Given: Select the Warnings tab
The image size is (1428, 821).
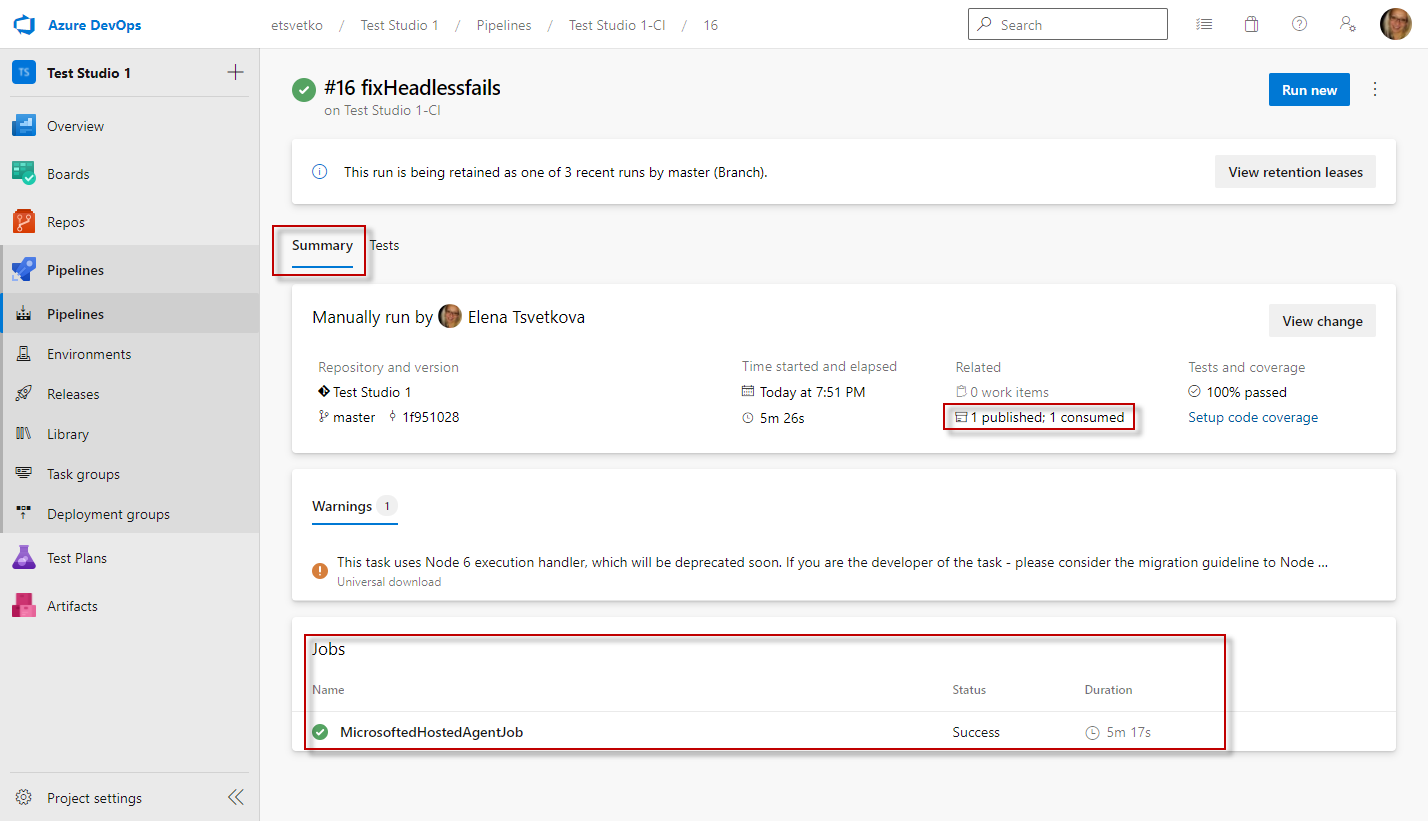Looking at the screenshot, I should coord(355,507).
